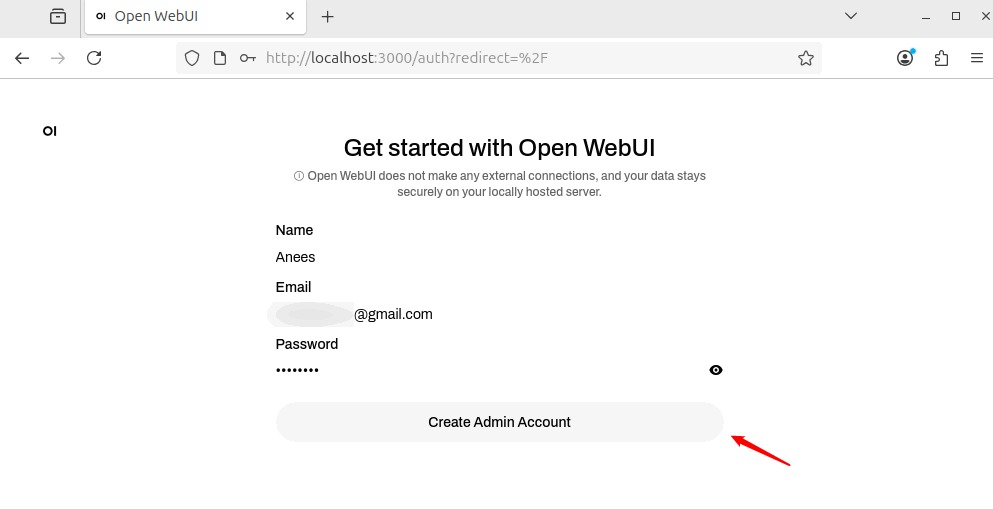Click Create Admin Account button
Image resolution: width=993 pixels, height=509 pixels.
tap(499, 422)
